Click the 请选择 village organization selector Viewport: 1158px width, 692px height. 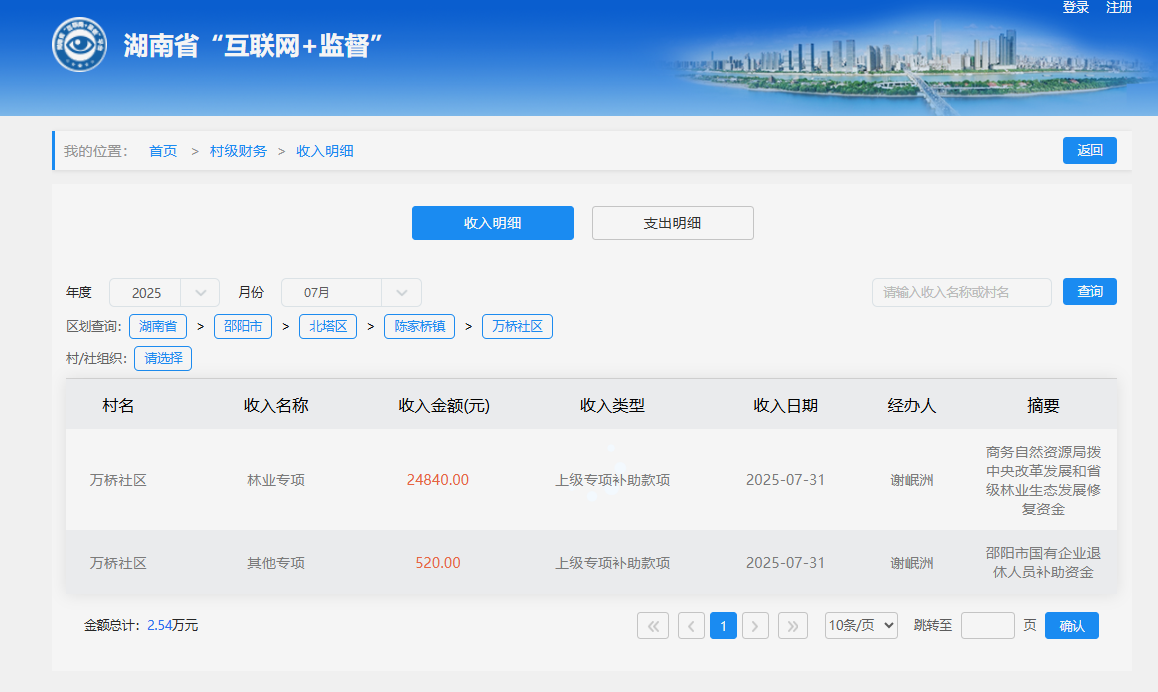point(163,358)
